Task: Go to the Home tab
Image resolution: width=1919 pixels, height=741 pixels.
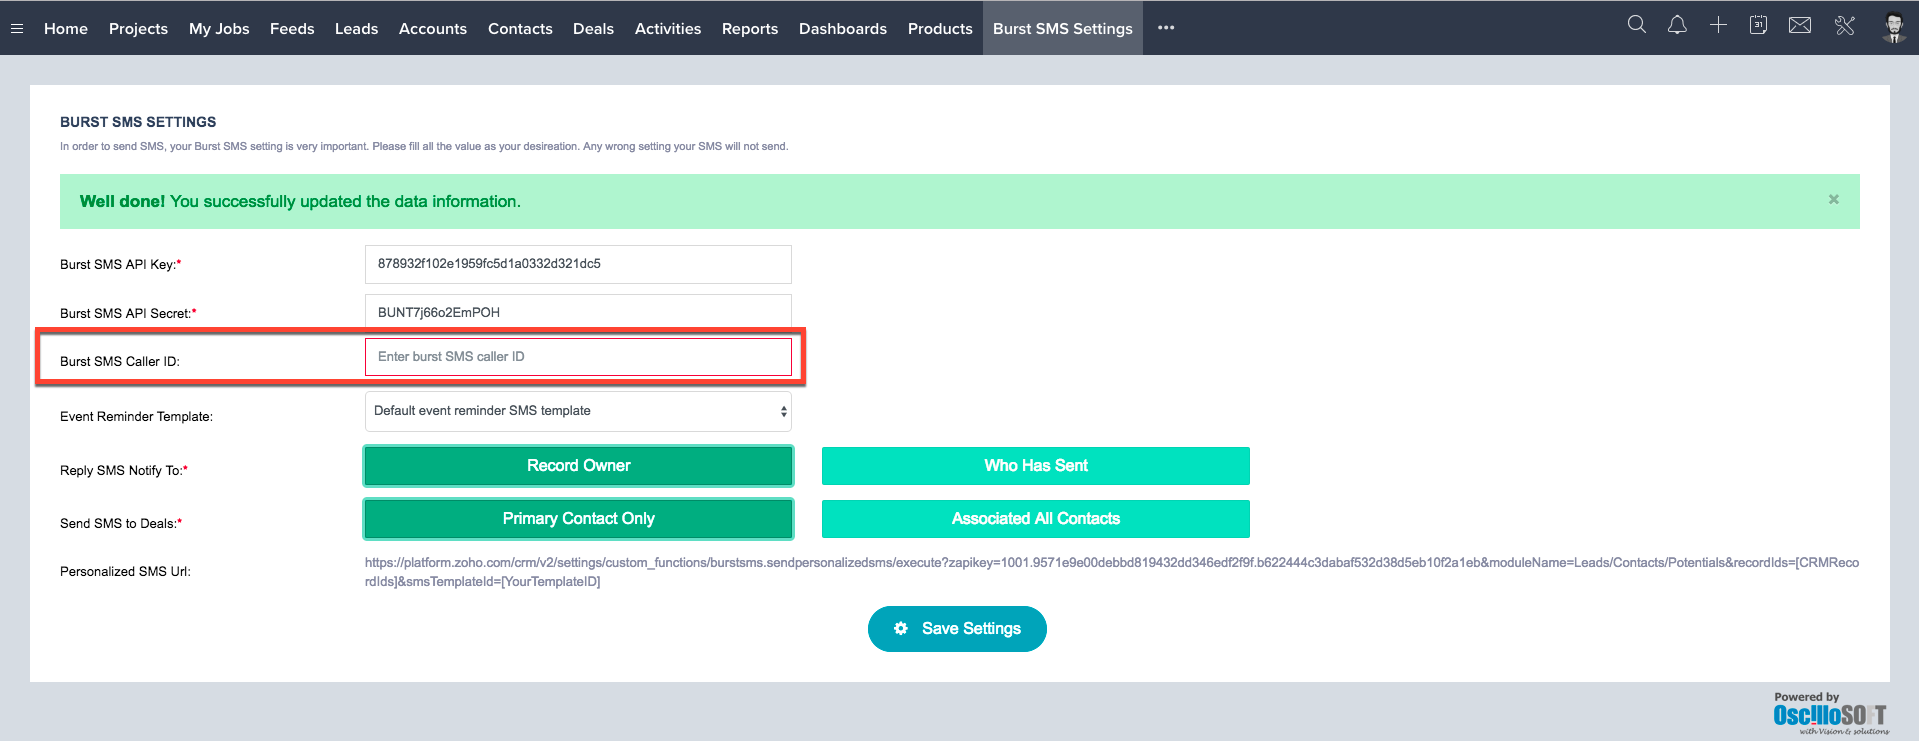Action: click(66, 29)
